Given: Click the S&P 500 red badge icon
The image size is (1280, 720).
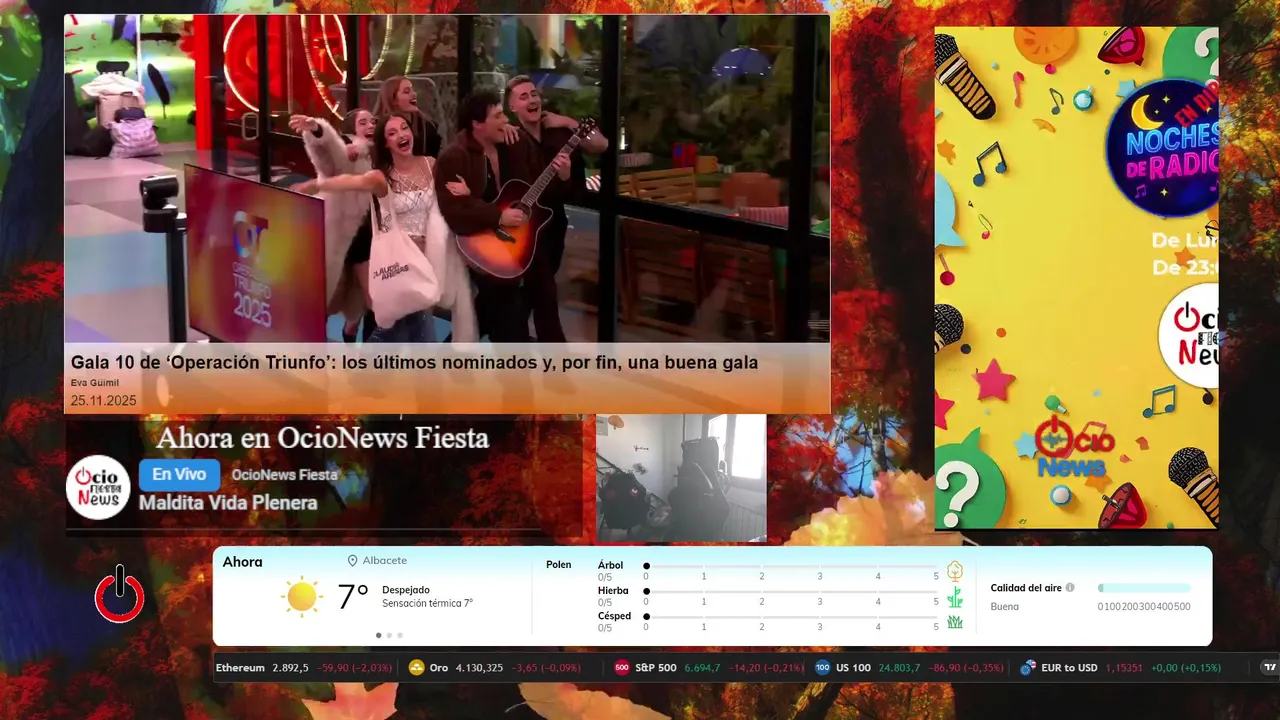Looking at the screenshot, I should [x=622, y=668].
